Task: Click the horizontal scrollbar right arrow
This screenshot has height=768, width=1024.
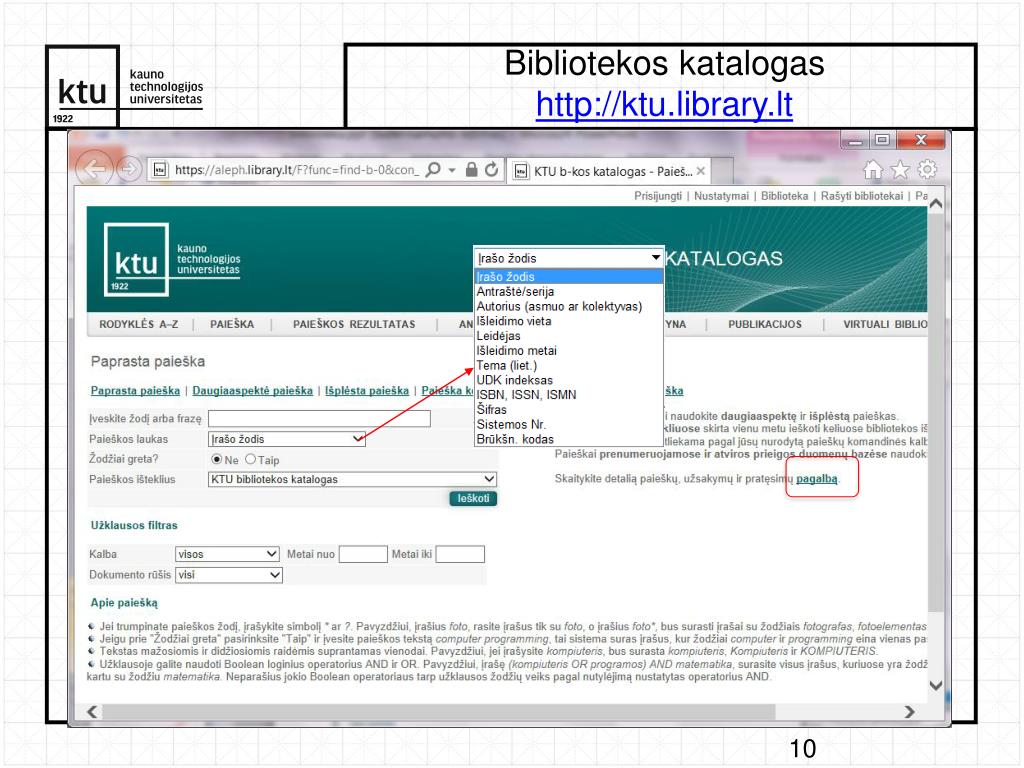Action: tap(909, 712)
